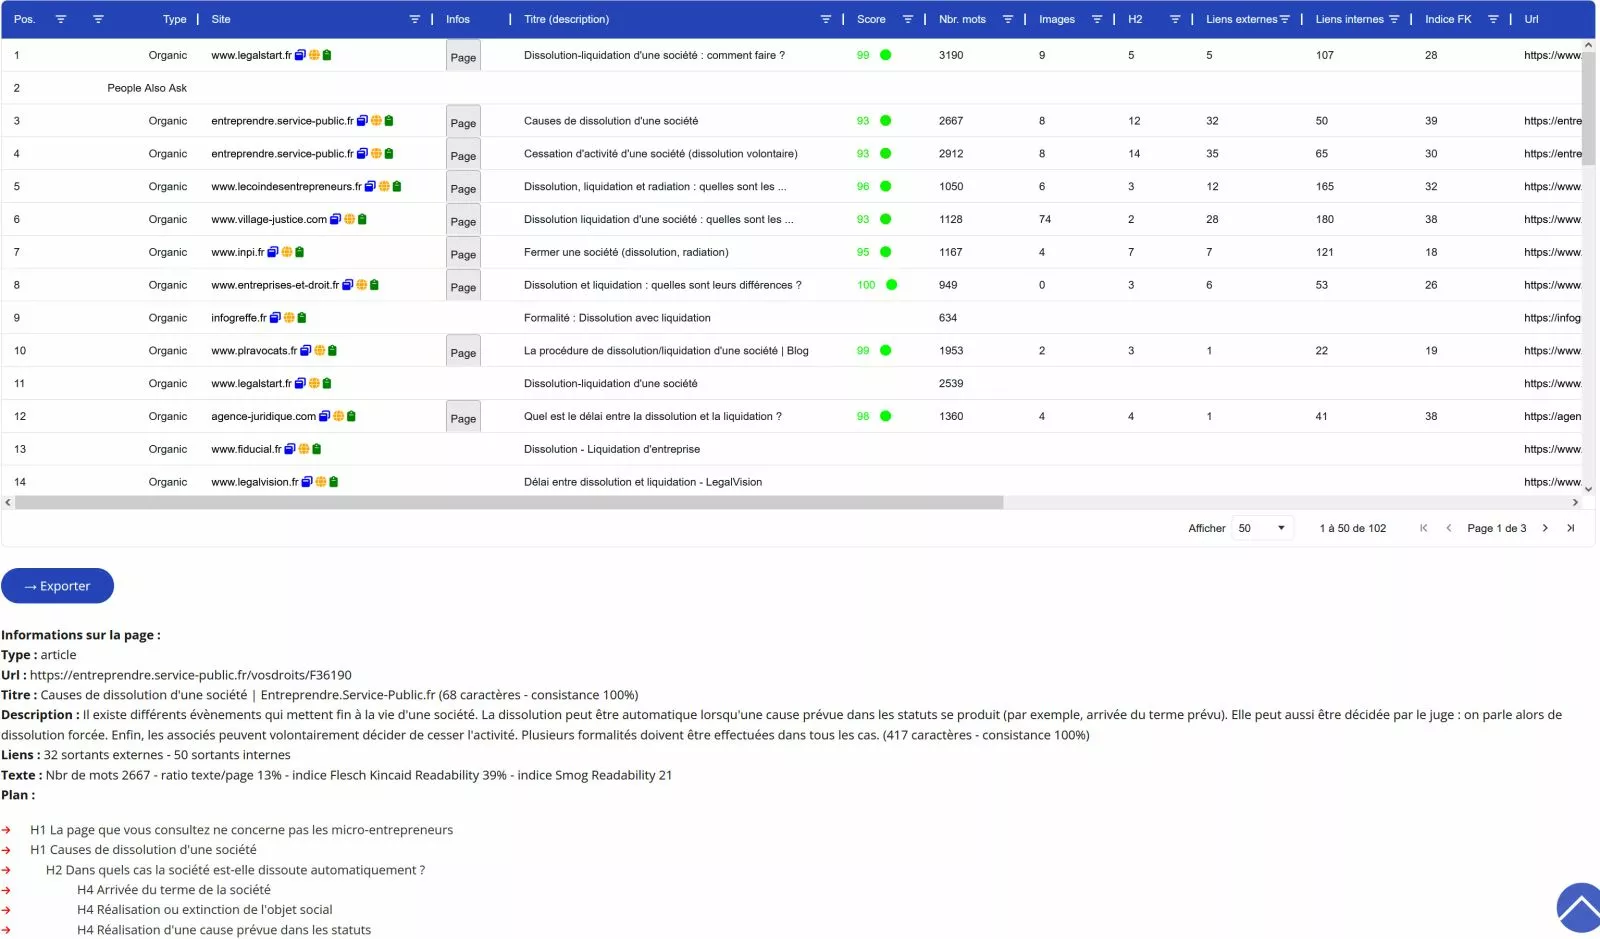Open the H2 column filter icon
1600x939 pixels.
tap(1175, 19)
